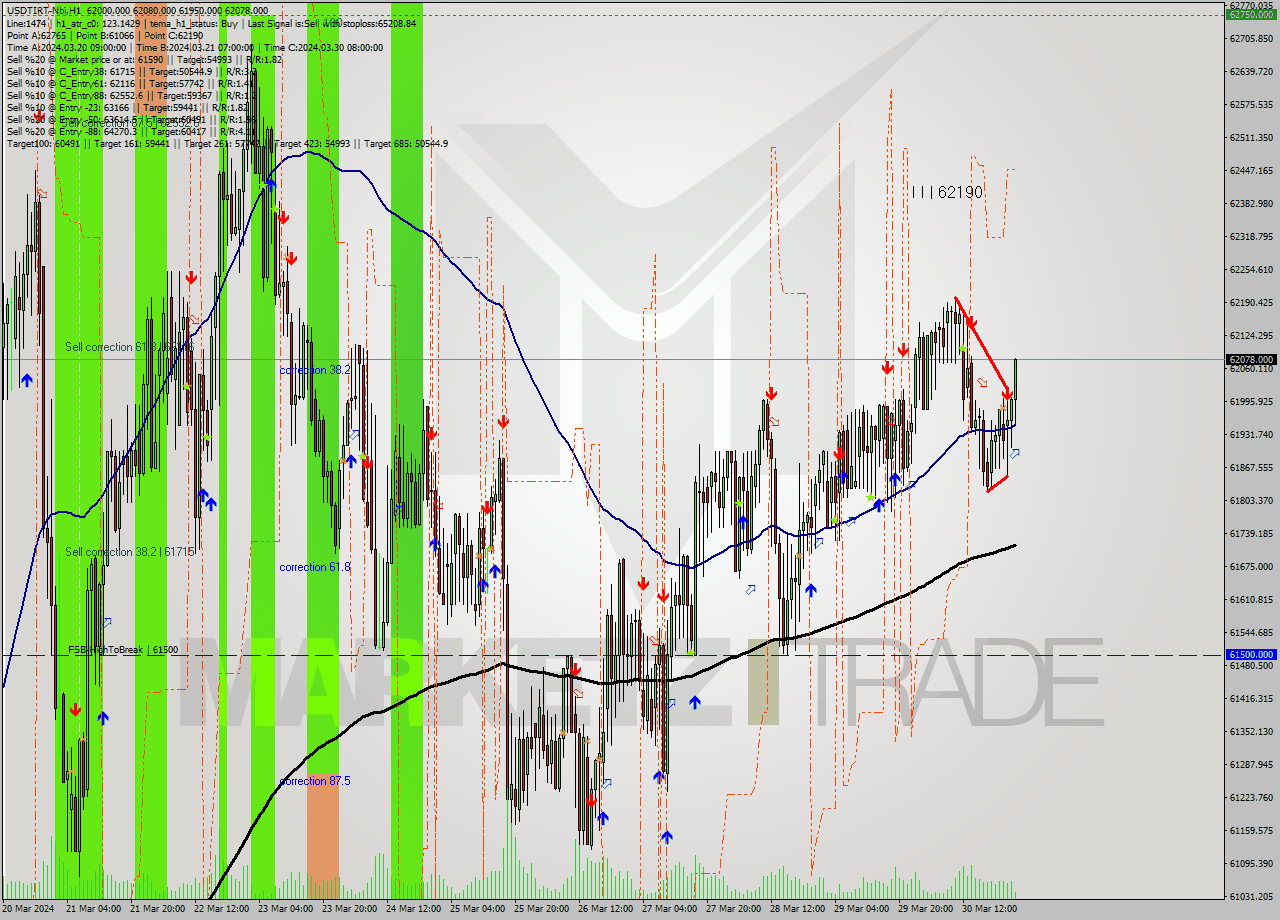Click the 'Sell %20 @ Market price or at: 61590' line
Viewport: 1280px width, 920px height.
(x=144, y=59)
